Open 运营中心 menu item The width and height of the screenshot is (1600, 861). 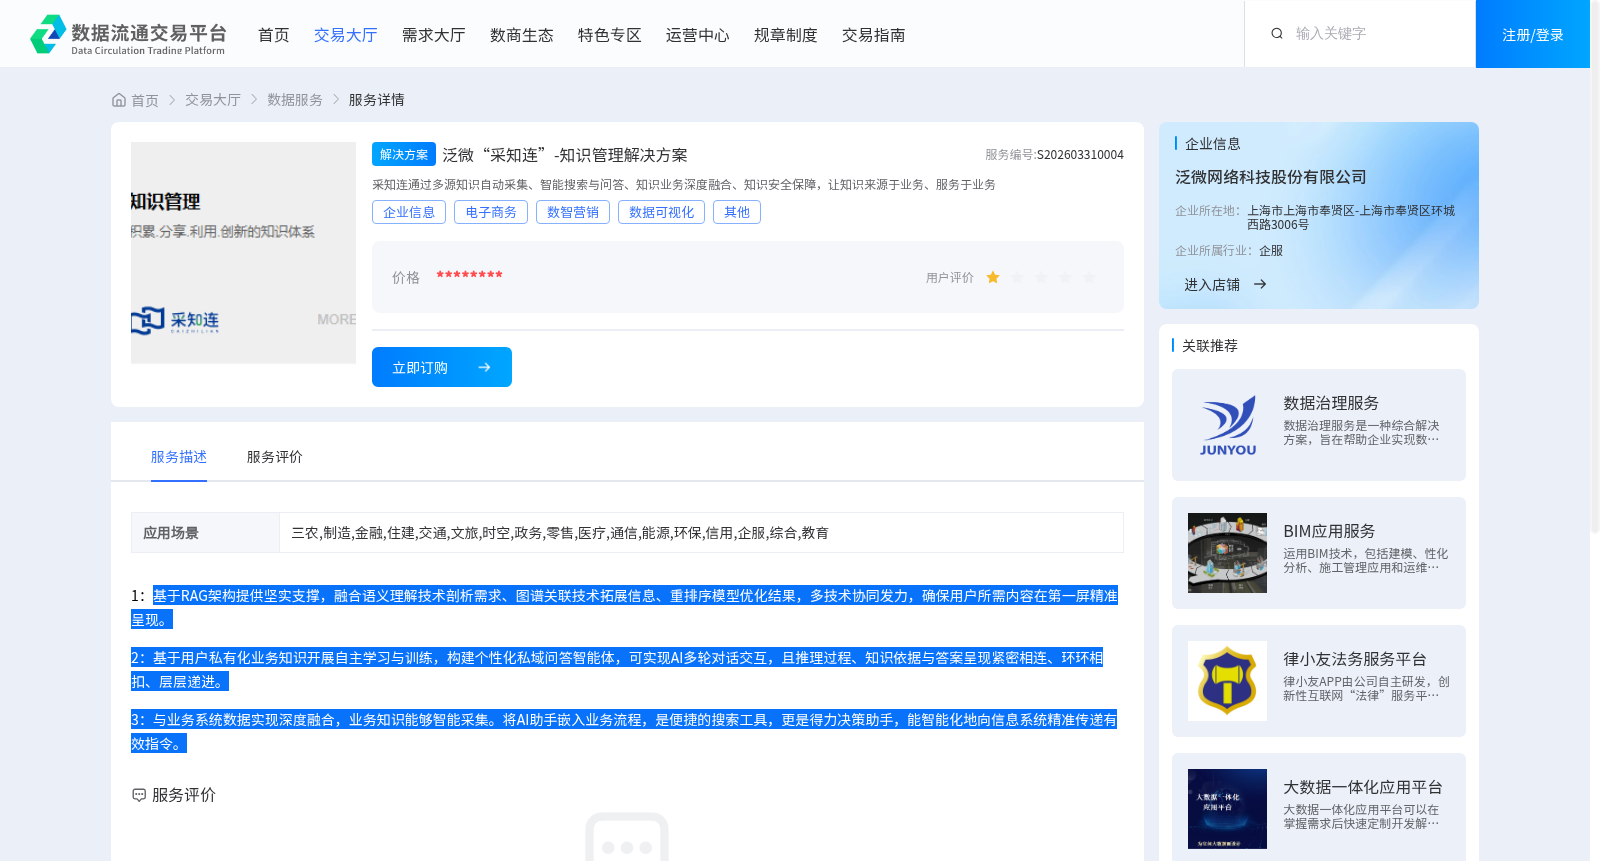tap(698, 35)
